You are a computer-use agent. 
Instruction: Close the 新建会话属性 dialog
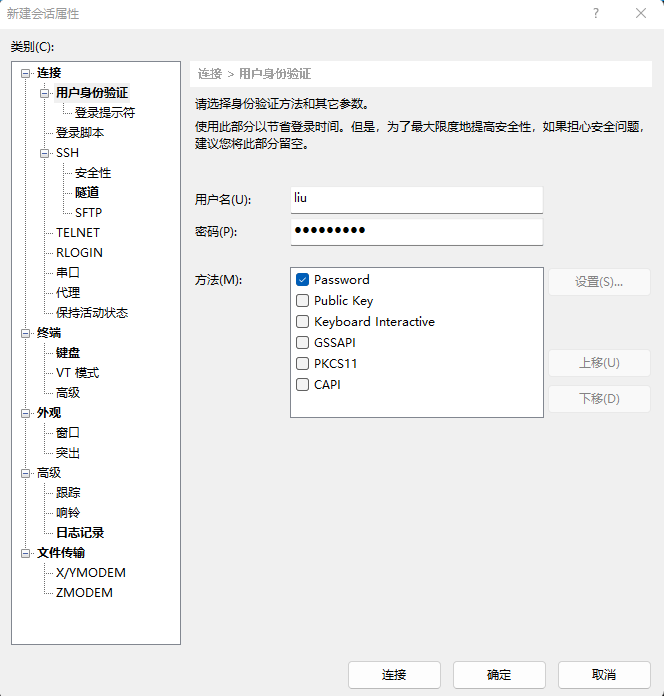tap(640, 13)
